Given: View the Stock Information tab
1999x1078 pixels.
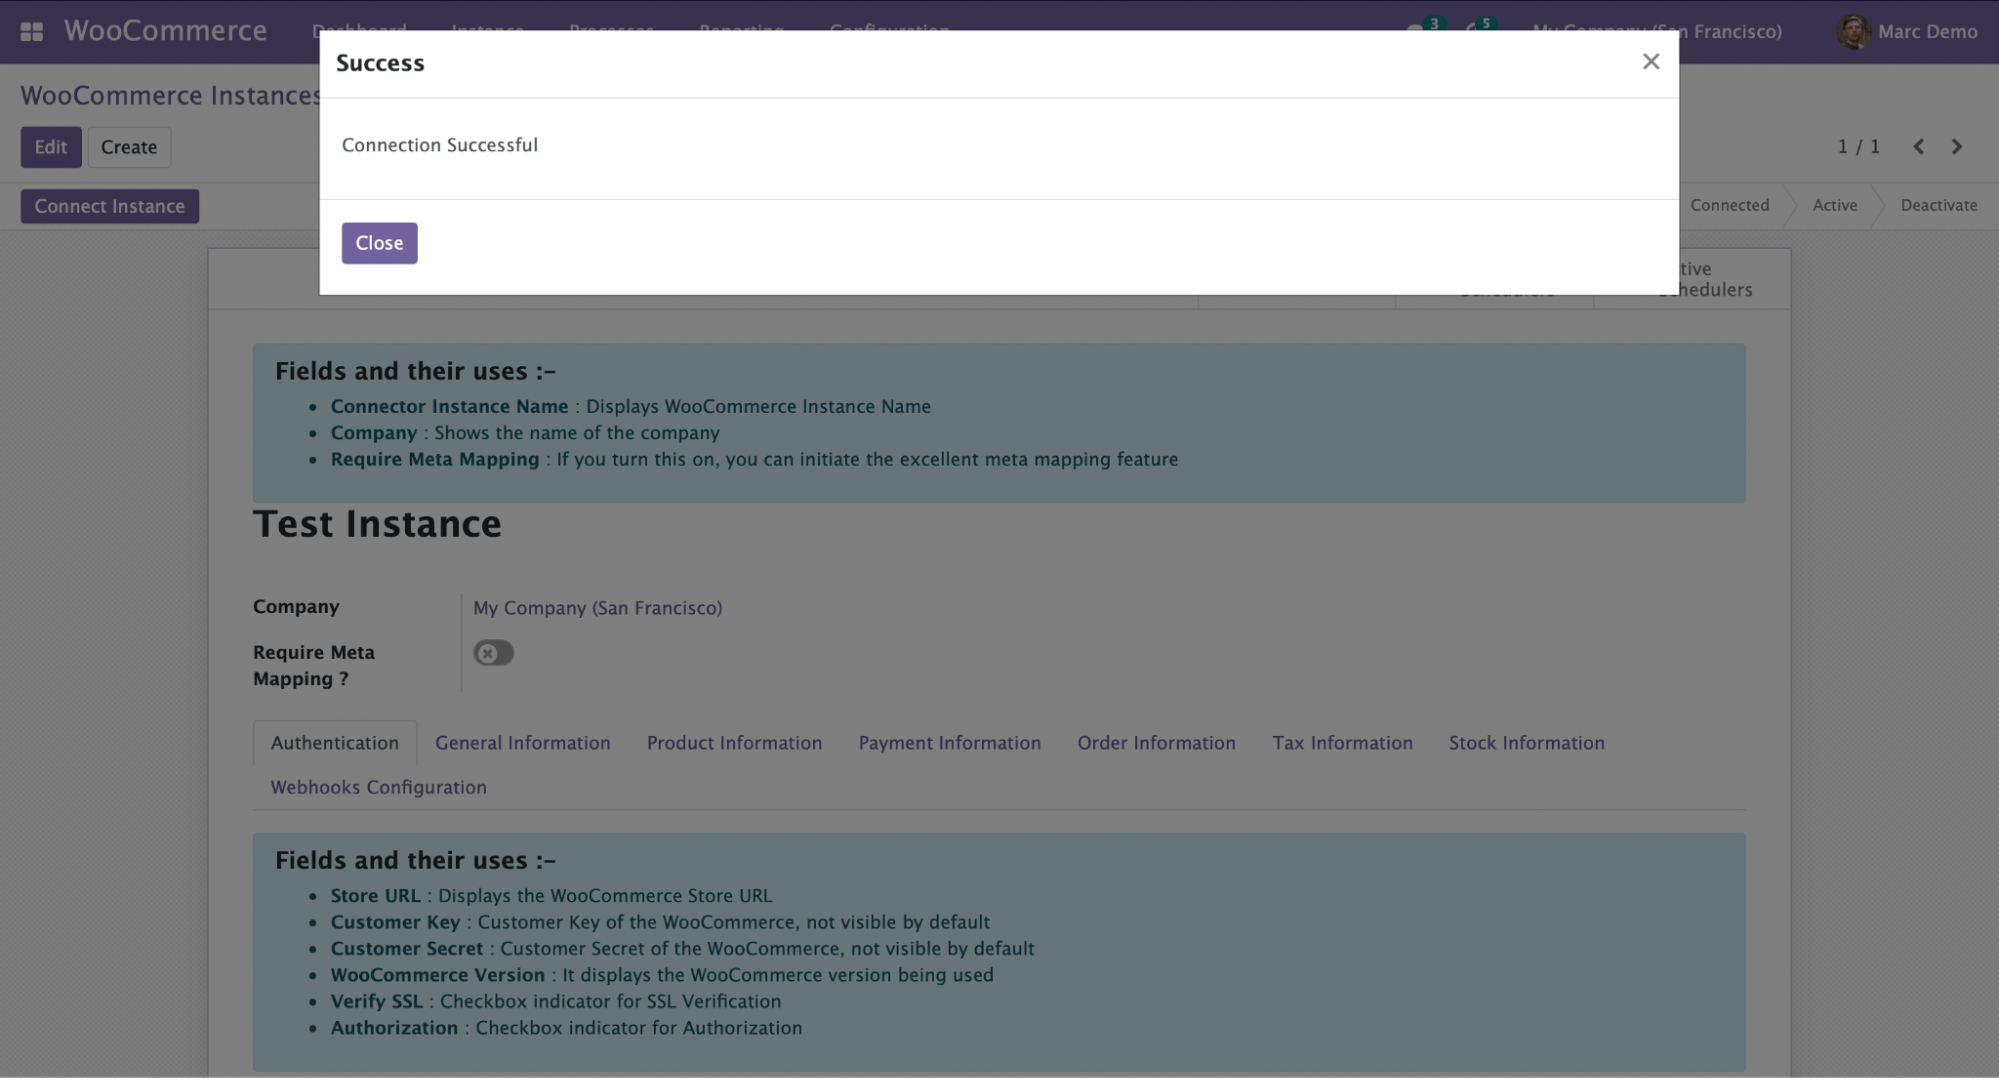Looking at the screenshot, I should pyautogui.click(x=1526, y=742).
